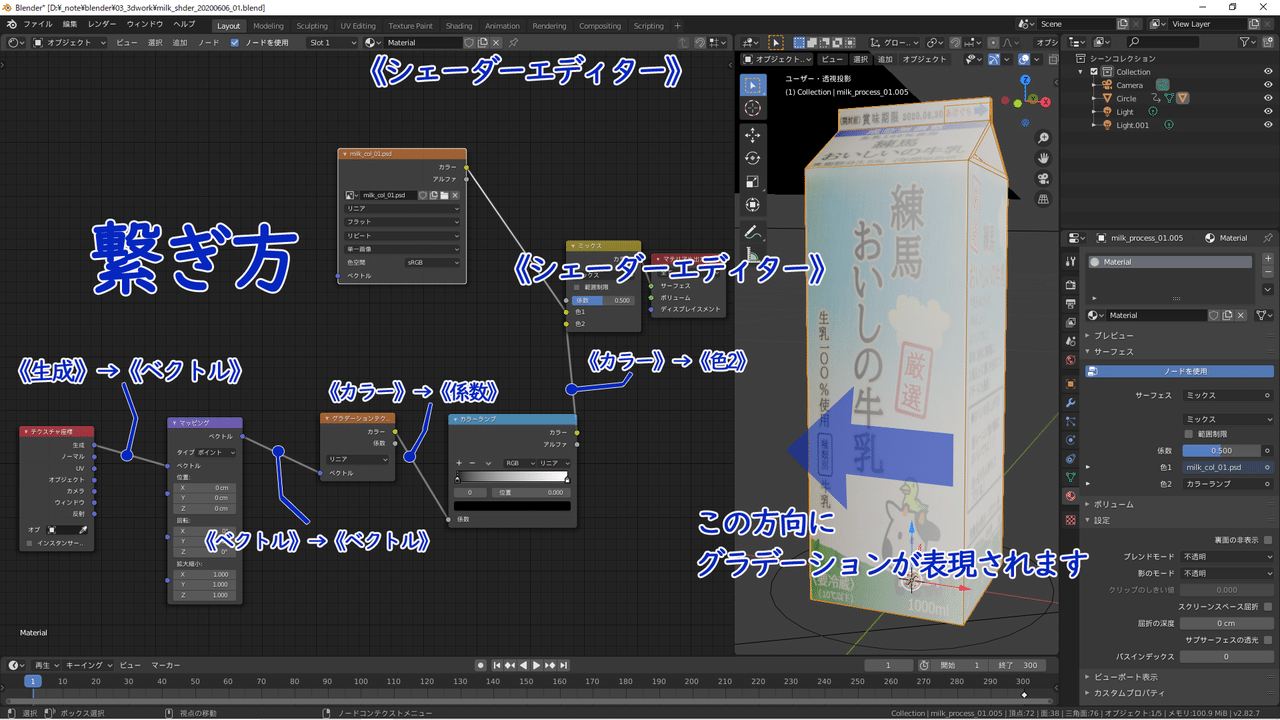
Task: Open the ノード menu in shader editor
Action: click(x=208, y=43)
